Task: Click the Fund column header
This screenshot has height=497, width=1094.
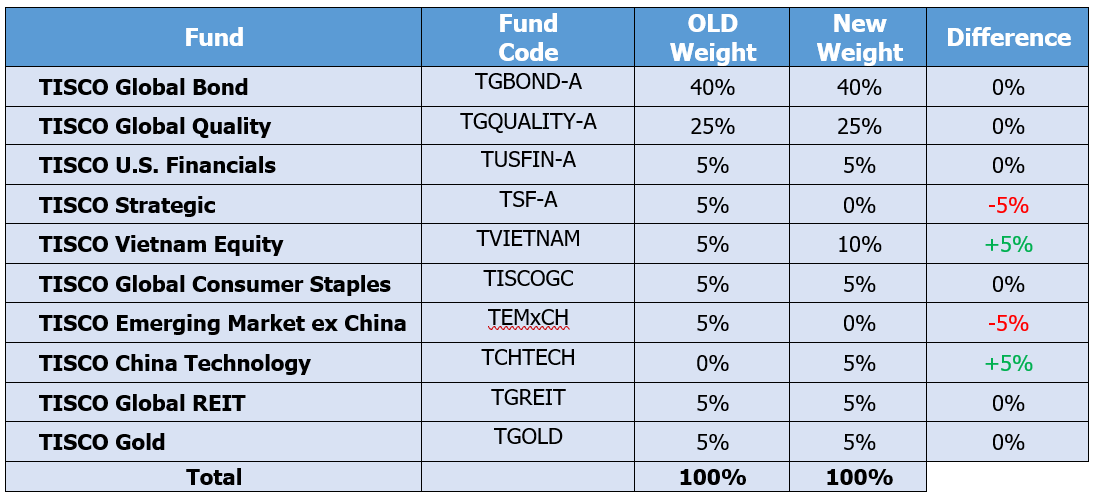Action: click(213, 37)
